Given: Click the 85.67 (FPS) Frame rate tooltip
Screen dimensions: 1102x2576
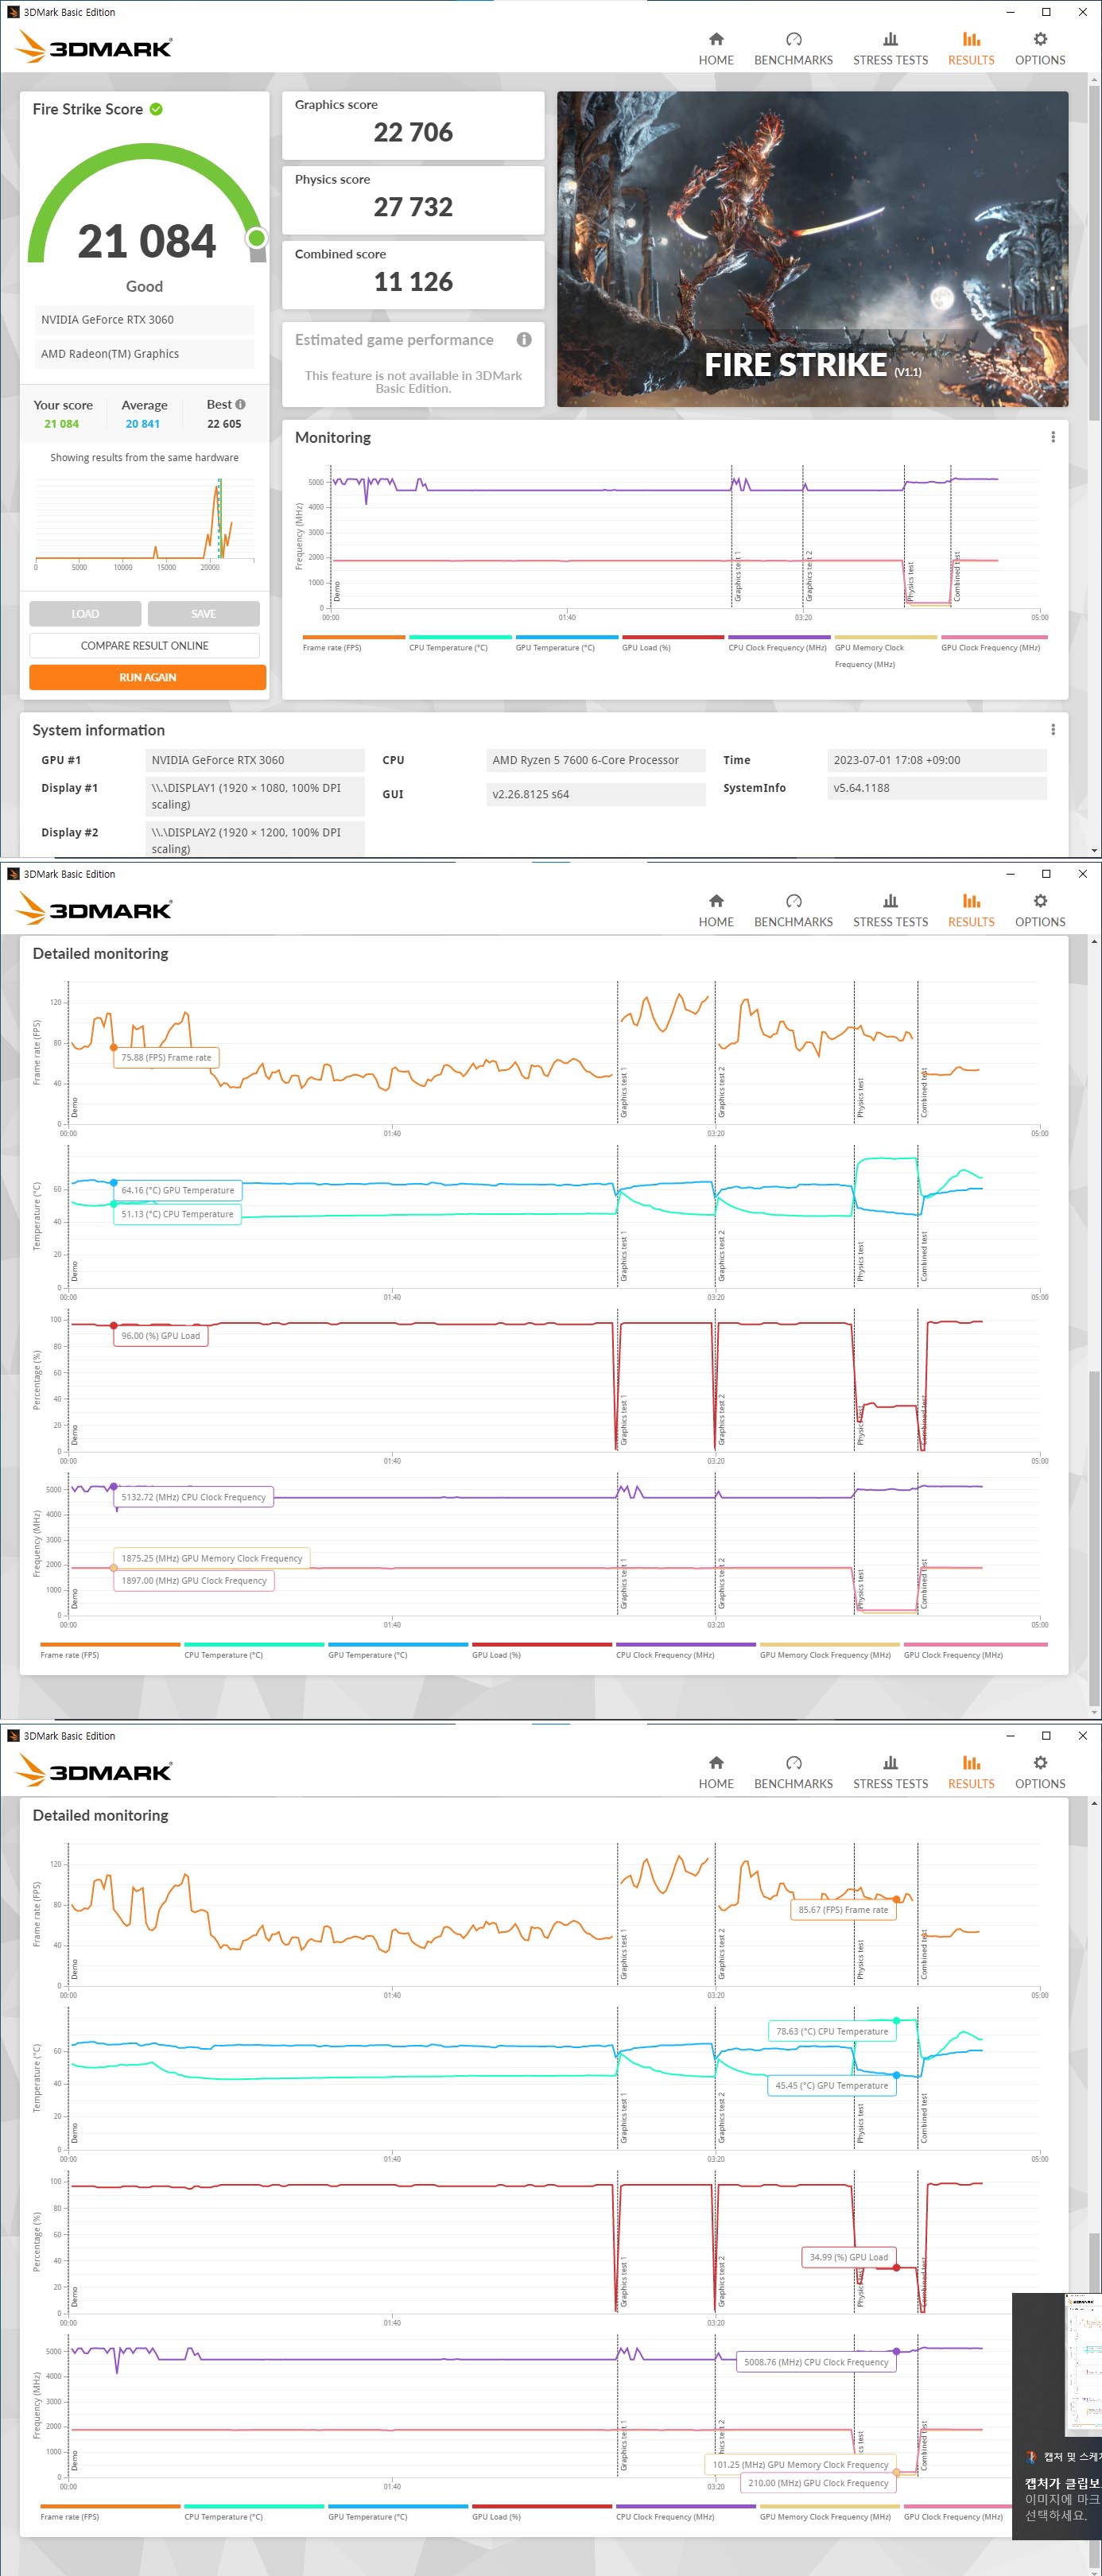Looking at the screenshot, I should [x=843, y=1909].
